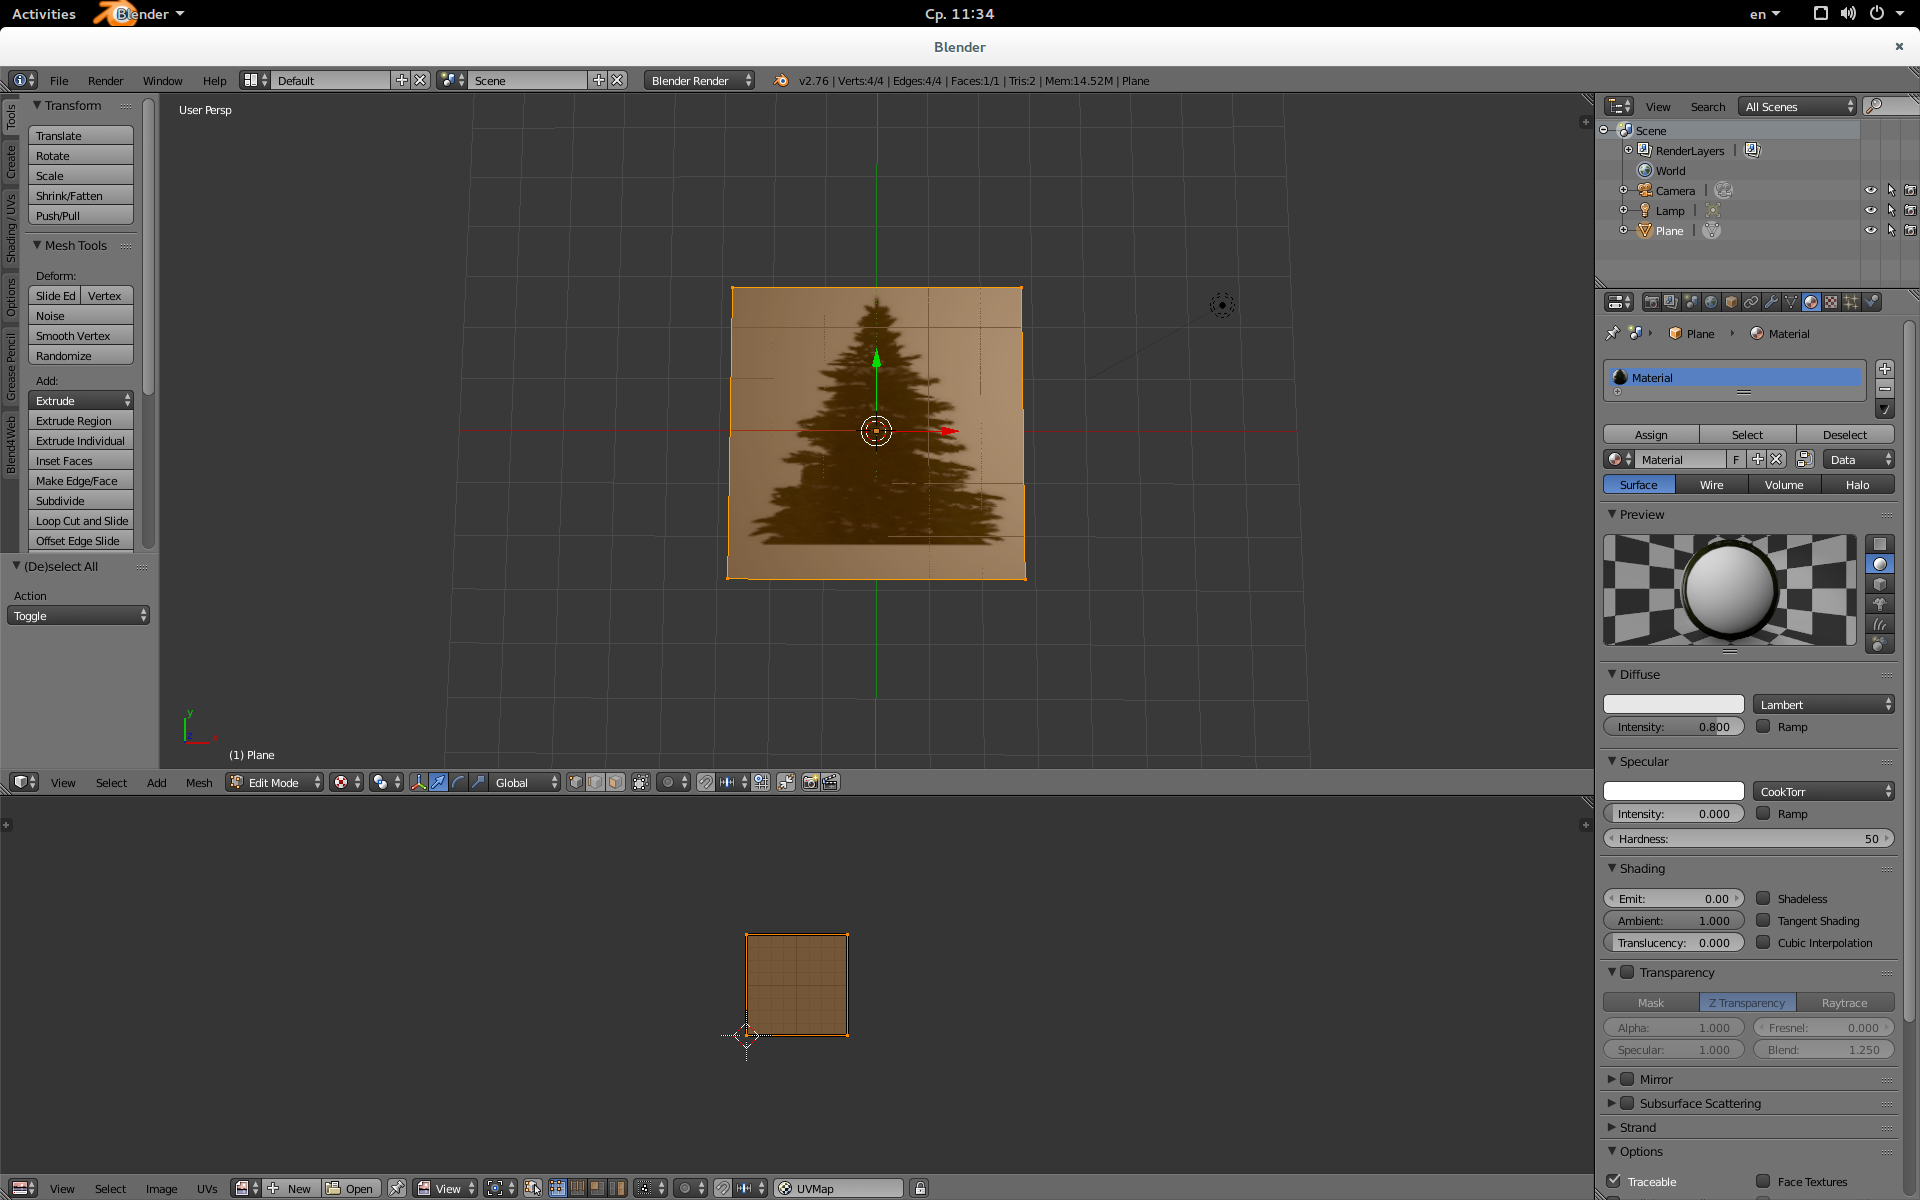Enable the Shadeless checkbox
1920x1200 pixels.
click(1764, 899)
